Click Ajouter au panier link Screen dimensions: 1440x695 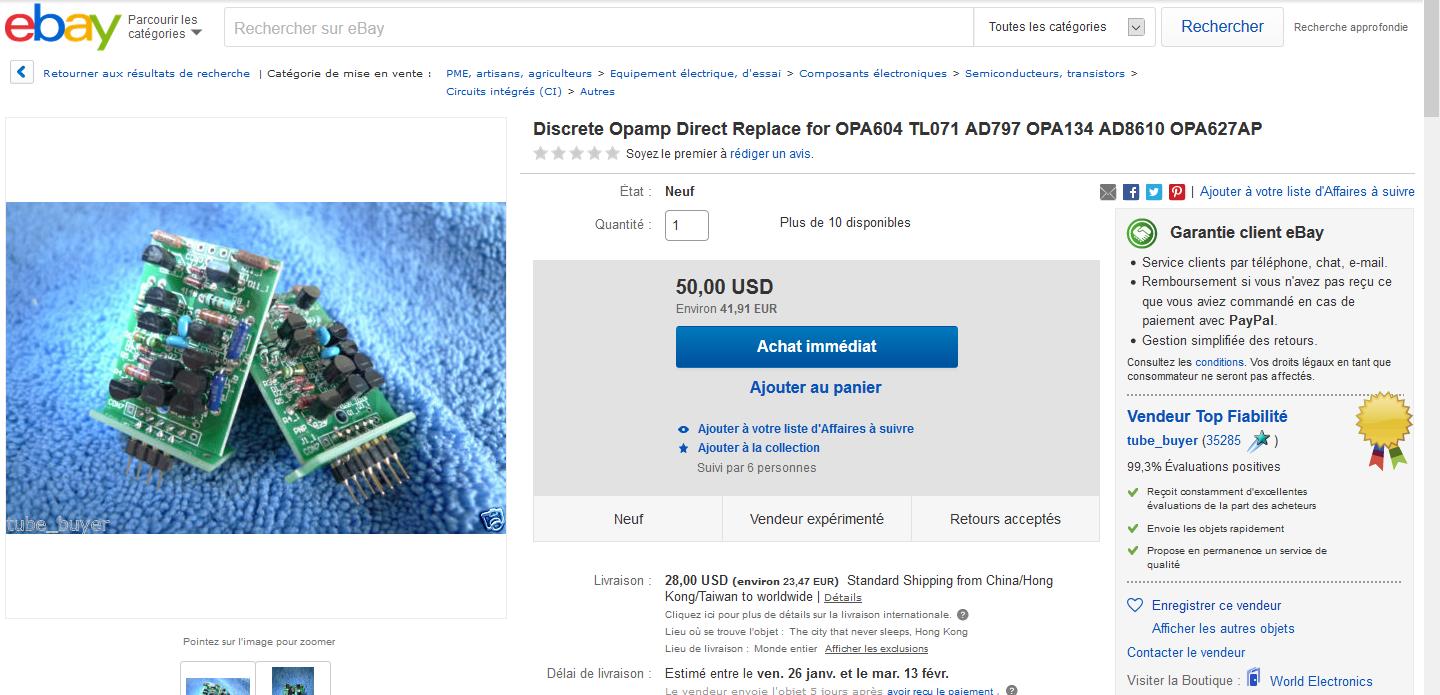coord(816,387)
